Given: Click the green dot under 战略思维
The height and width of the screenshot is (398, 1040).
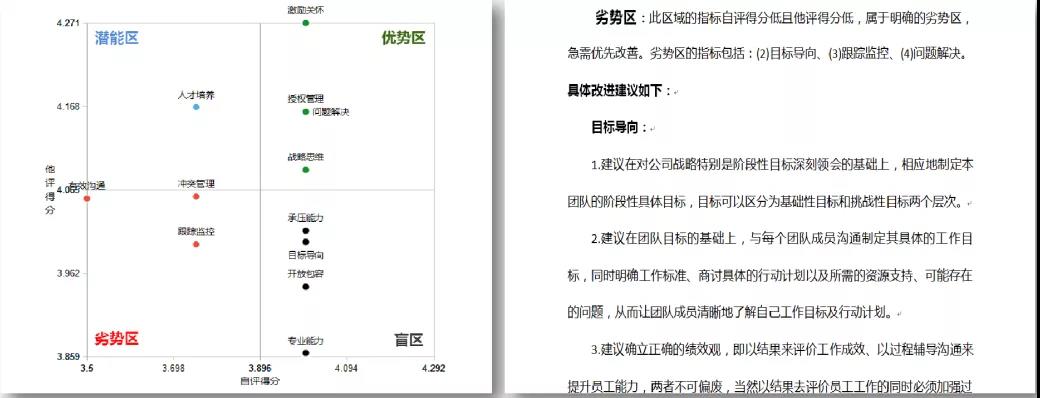Looking at the screenshot, I should [306, 170].
